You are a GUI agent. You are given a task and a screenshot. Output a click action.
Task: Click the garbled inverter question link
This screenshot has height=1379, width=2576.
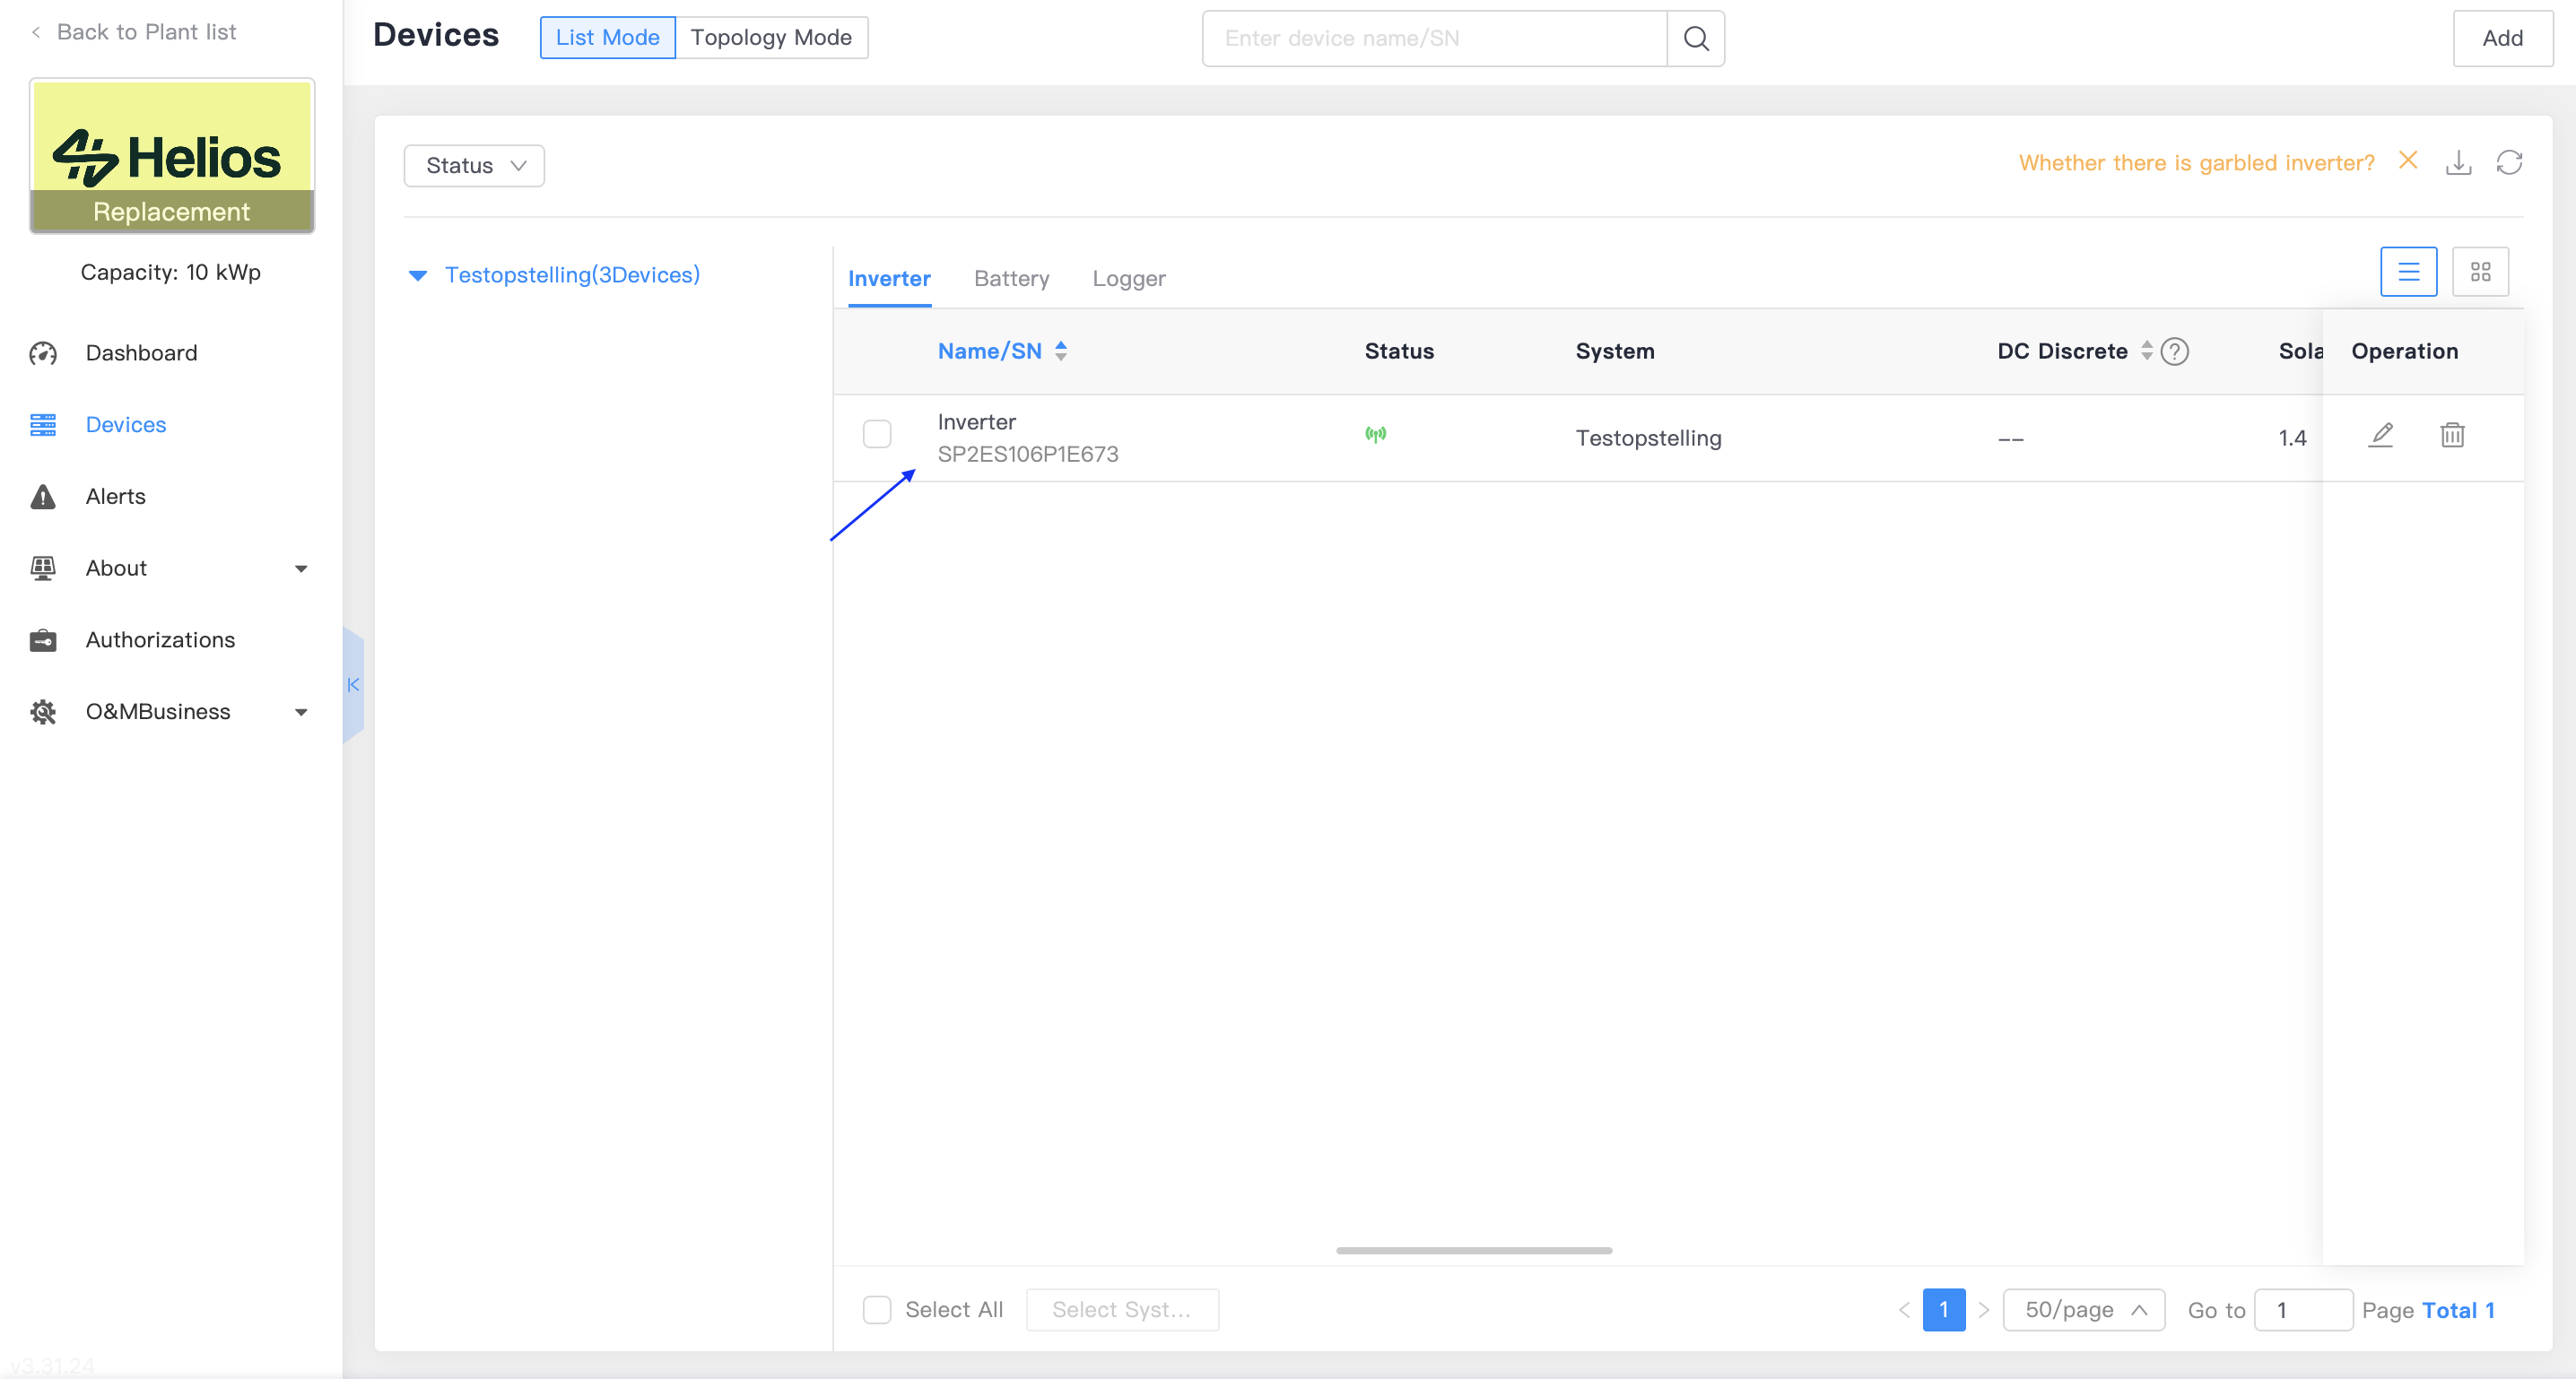click(x=2196, y=163)
